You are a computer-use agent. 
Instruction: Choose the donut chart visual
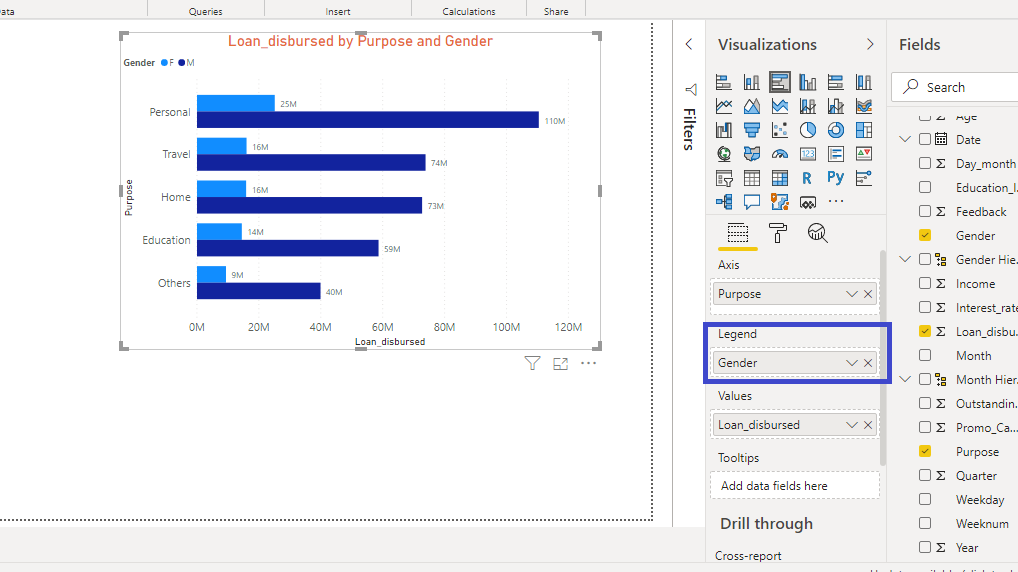pyautogui.click(x=836, y=130)
